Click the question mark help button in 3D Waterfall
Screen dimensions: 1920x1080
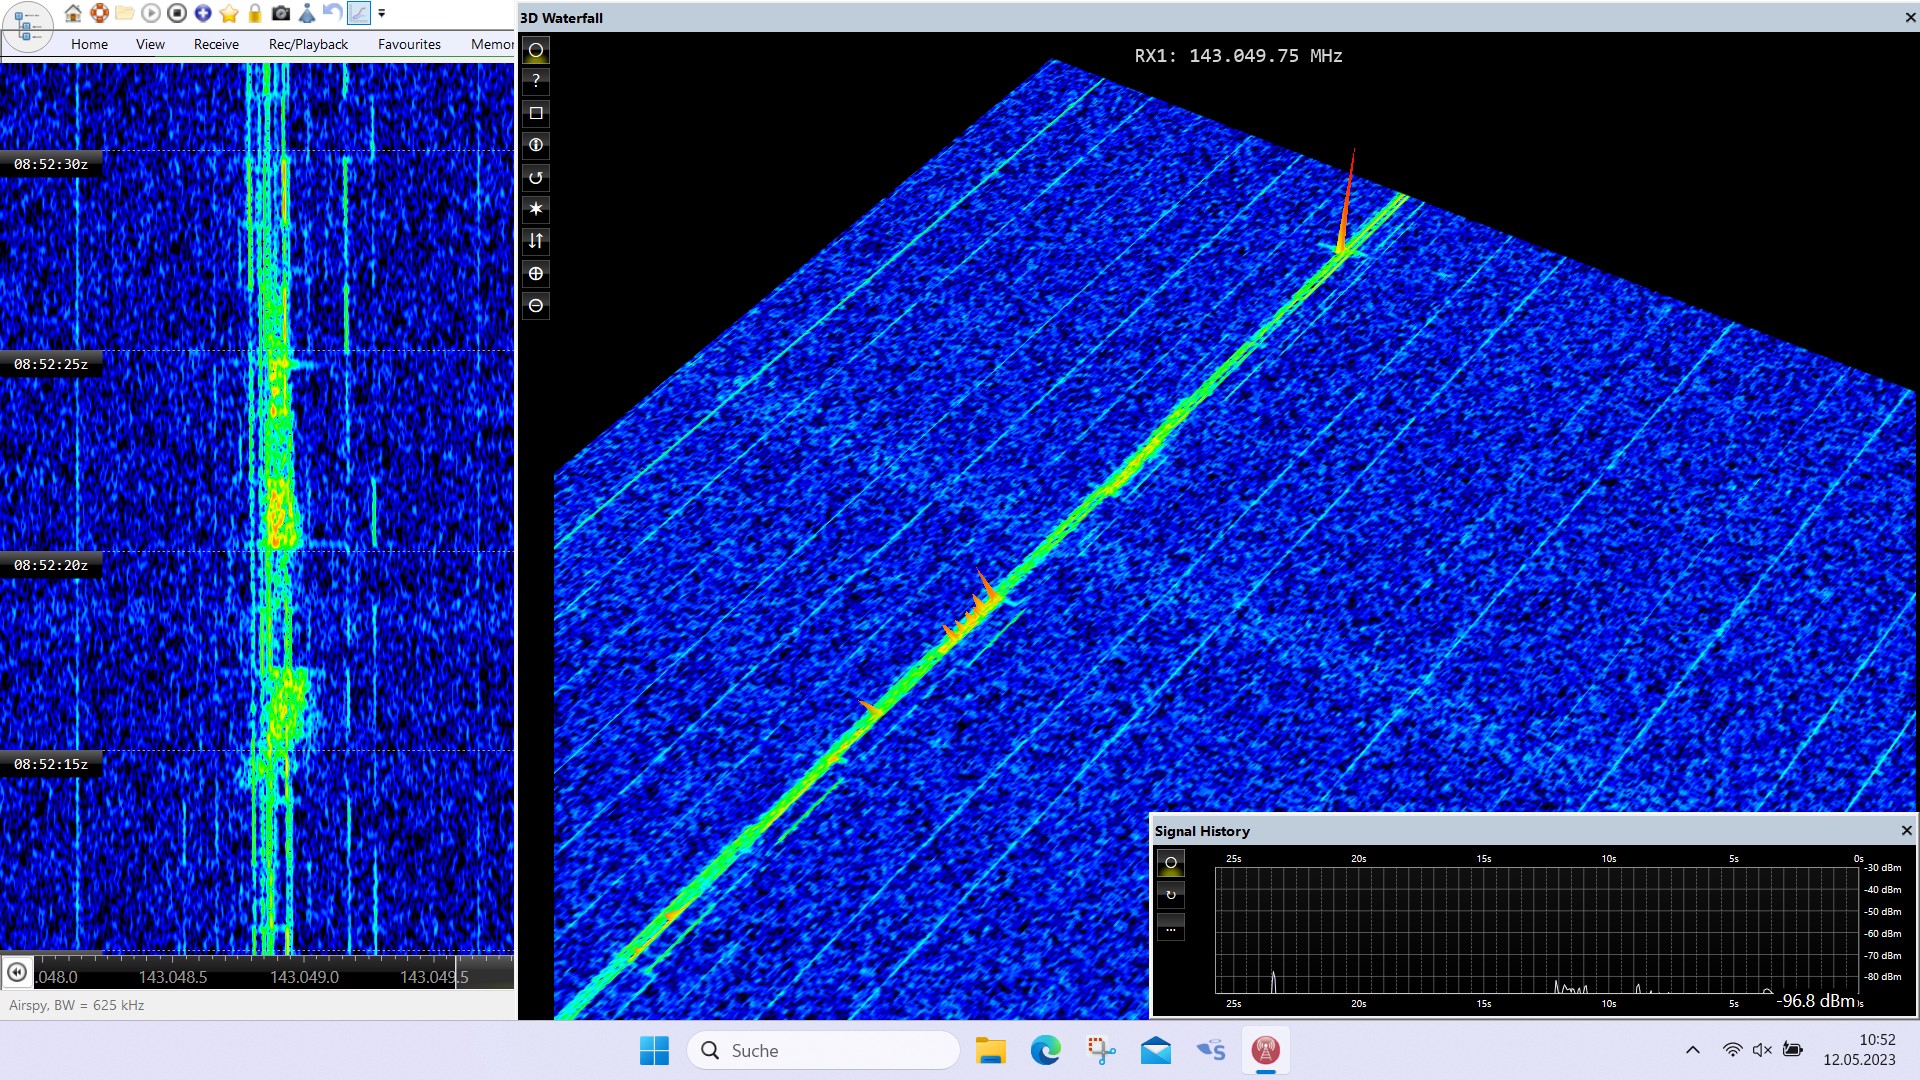pos(536,81)
